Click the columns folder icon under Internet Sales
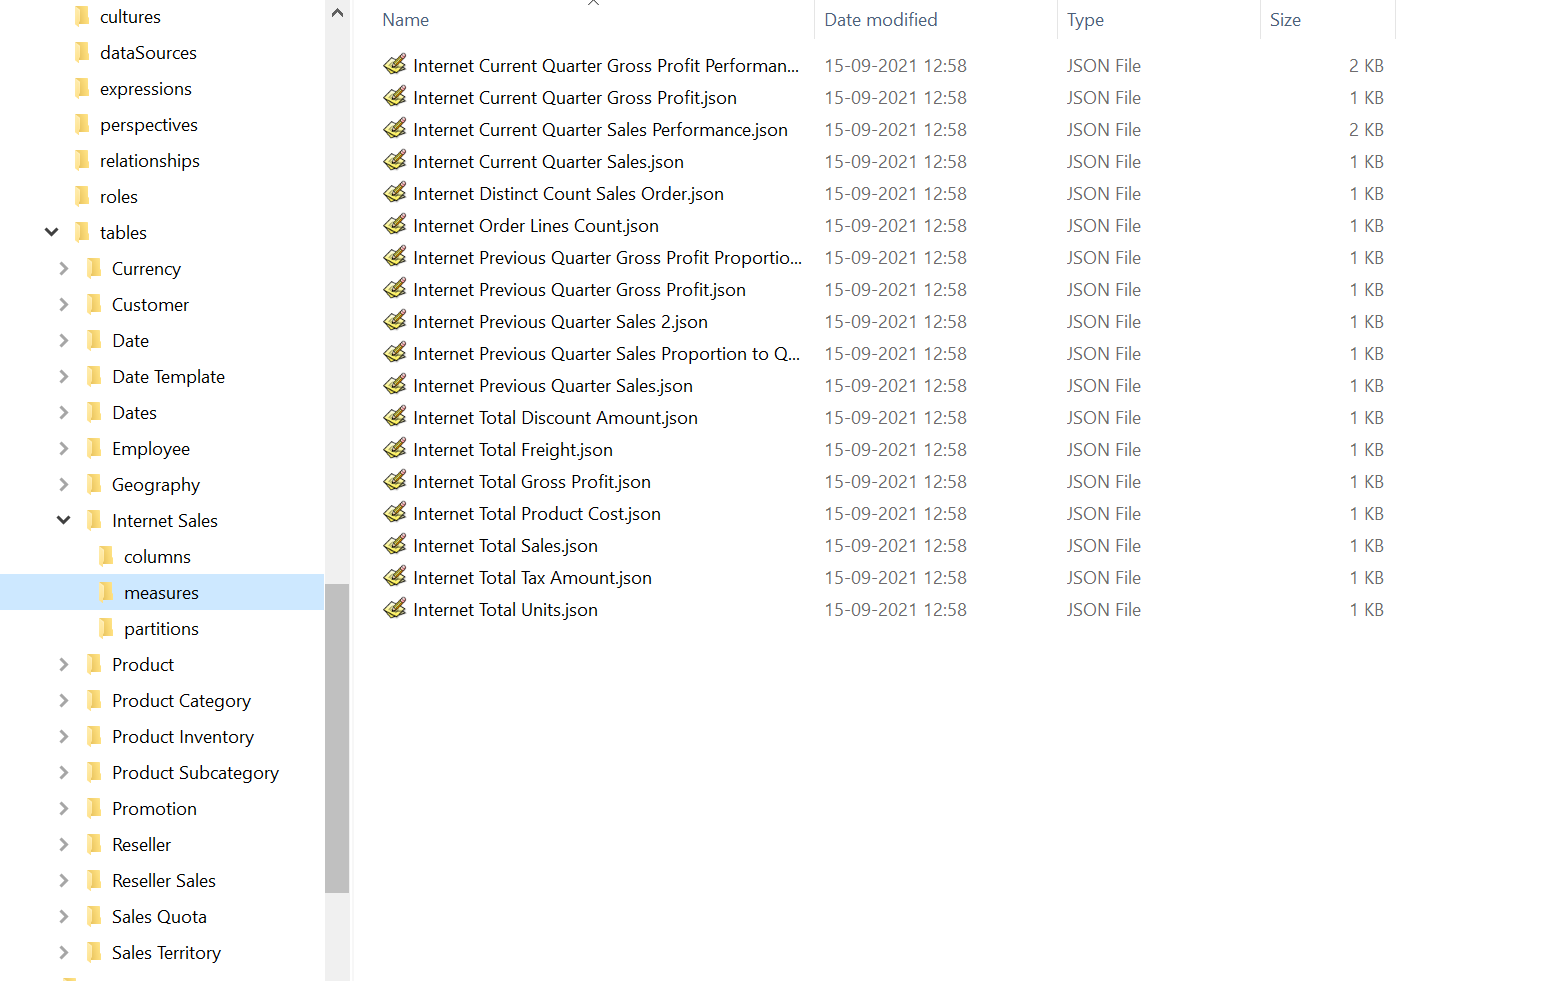The height and width of the screenshot is (981, 1546). [108, 556]
